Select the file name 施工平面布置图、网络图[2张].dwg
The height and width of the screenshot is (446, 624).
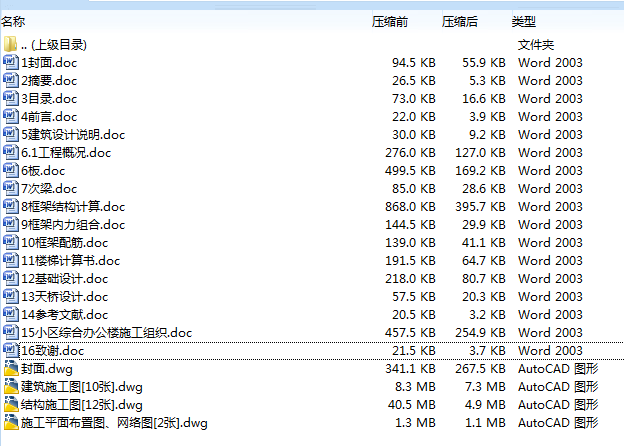pos(114,423)
